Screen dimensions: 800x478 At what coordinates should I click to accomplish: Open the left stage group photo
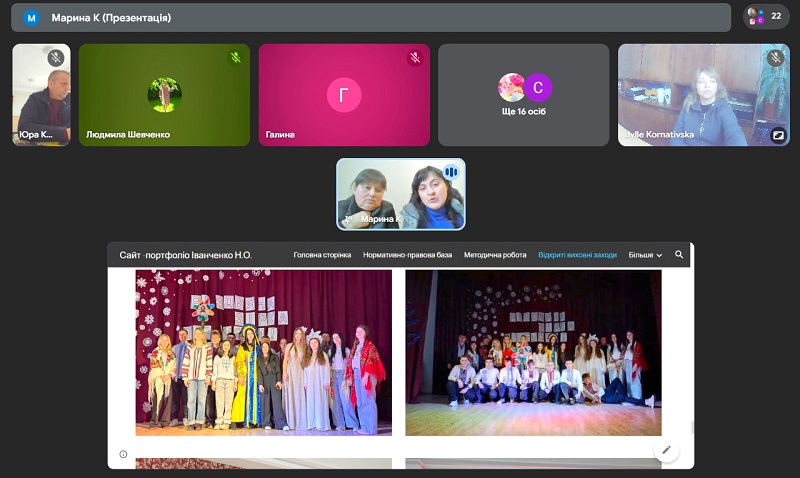(x=264, y=352)
